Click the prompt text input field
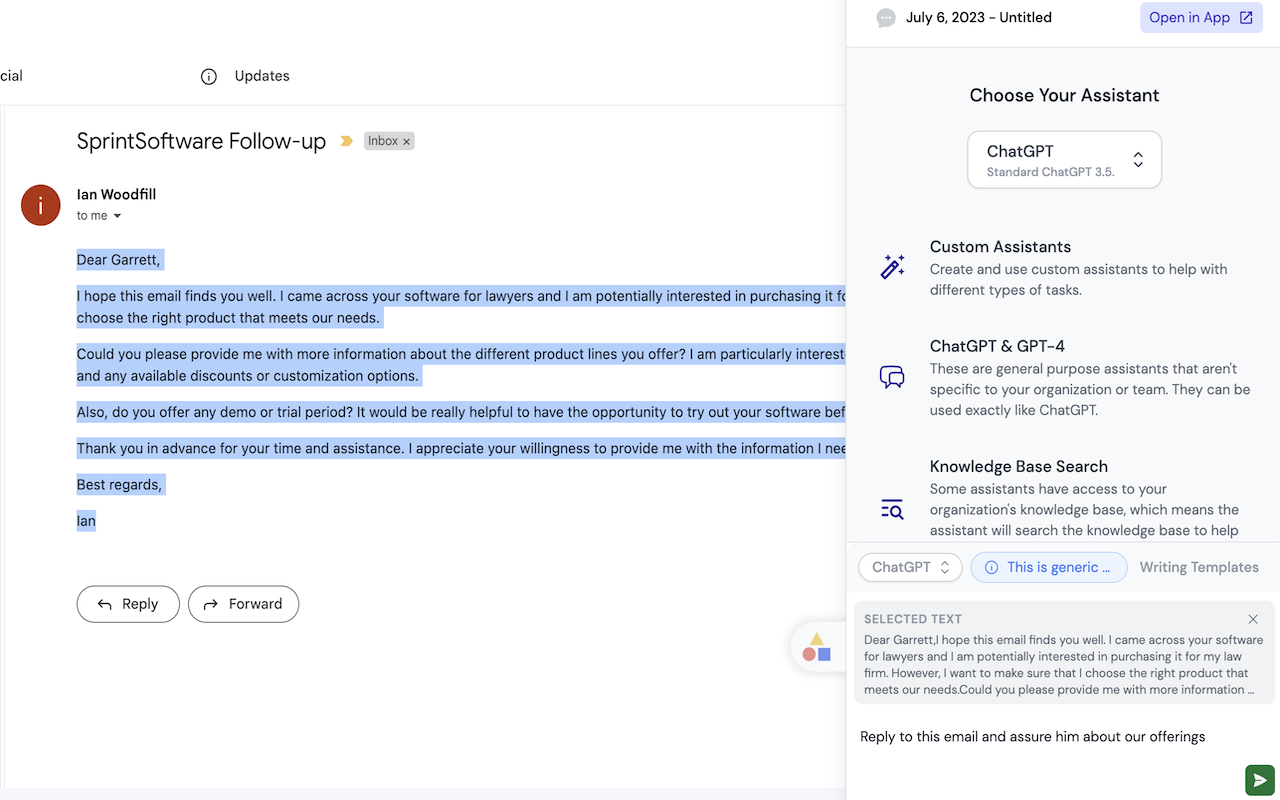Screen dimensions: 1280x800 point(1040,737)
